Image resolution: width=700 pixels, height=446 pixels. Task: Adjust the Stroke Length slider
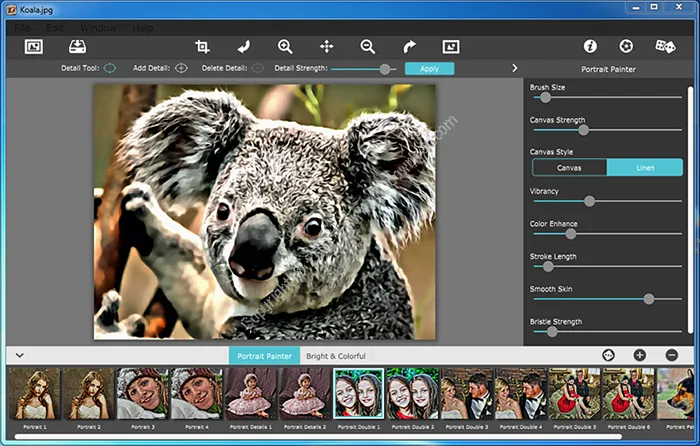tap(548, 267)
